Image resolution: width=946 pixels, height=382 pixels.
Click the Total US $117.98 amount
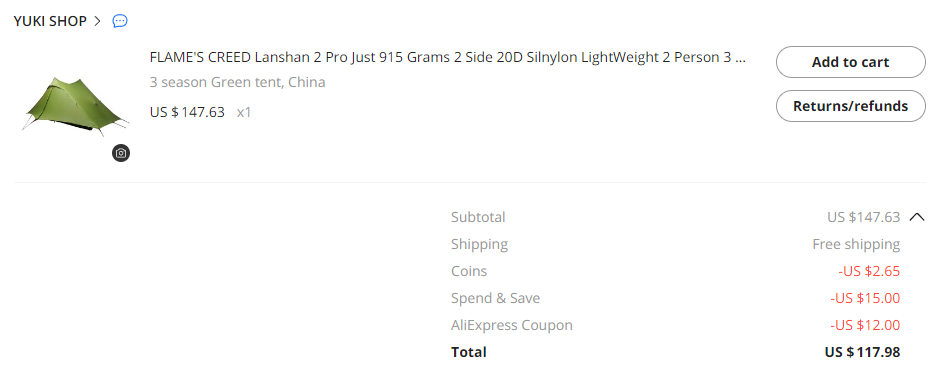pos(862,352)
